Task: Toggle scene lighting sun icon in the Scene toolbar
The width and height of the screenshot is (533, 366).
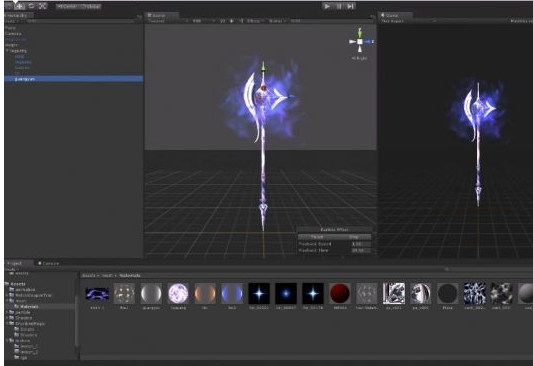Action: click(232, 21)
